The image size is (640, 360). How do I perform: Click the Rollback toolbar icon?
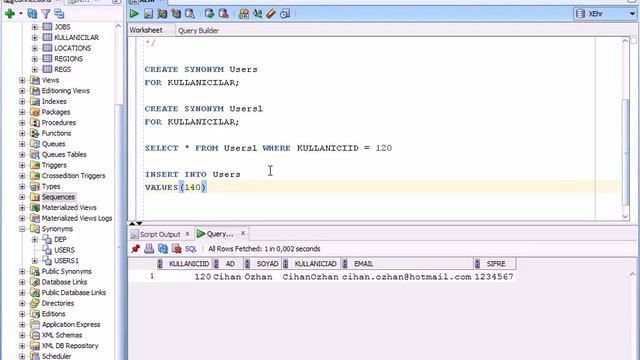[x=223, y=14]
